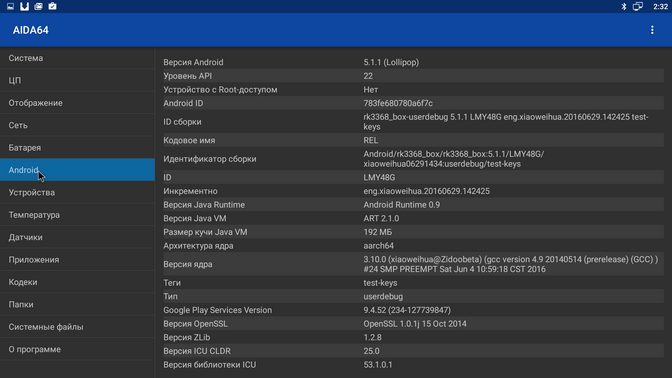Show the Температура section
The height and width of the screenshot is (378, 672).
(x=77, y=215)
